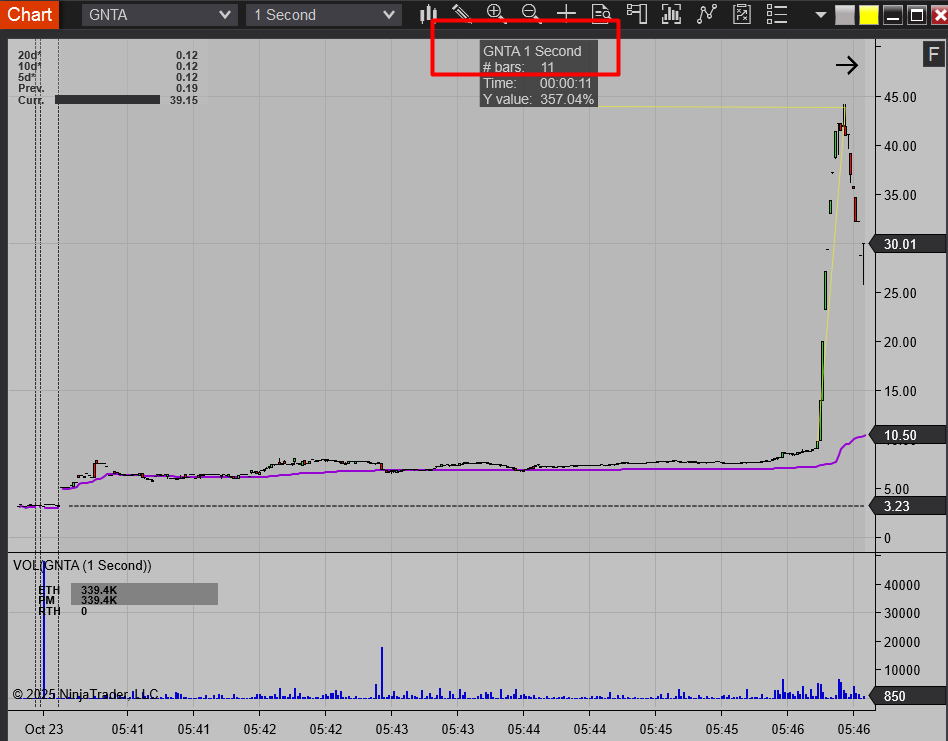Expand the toolbar overflow arrow
The height and width of the screenshot is (741, 948).
820,15
